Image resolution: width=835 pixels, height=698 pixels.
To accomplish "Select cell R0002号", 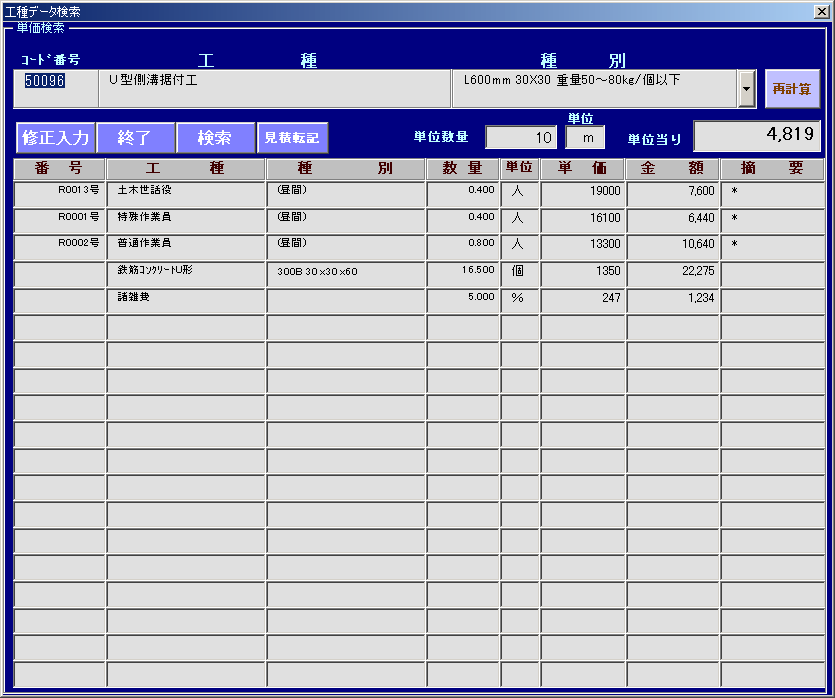I will [59, 248].
